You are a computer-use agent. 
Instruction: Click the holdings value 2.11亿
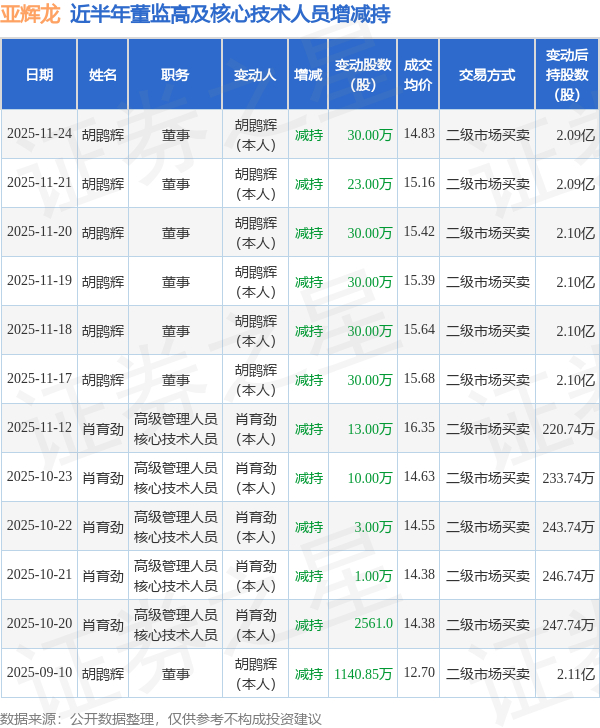[x=576, y=674]
